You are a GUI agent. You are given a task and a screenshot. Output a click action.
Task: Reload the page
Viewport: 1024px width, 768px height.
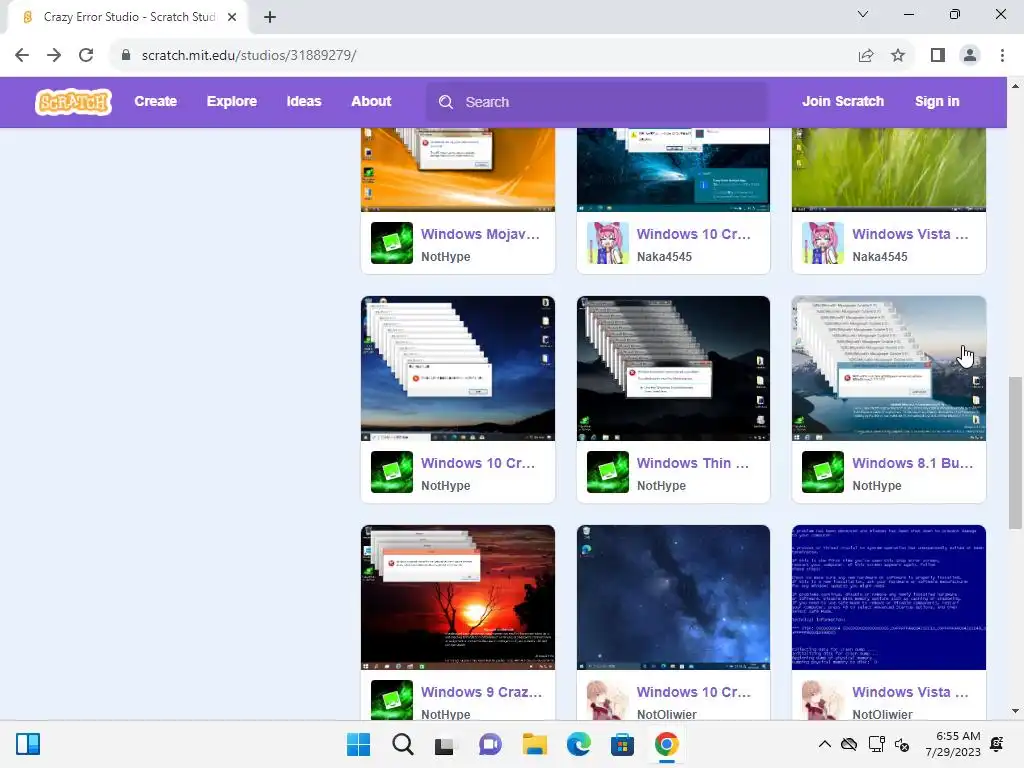(x=86, y=55)
